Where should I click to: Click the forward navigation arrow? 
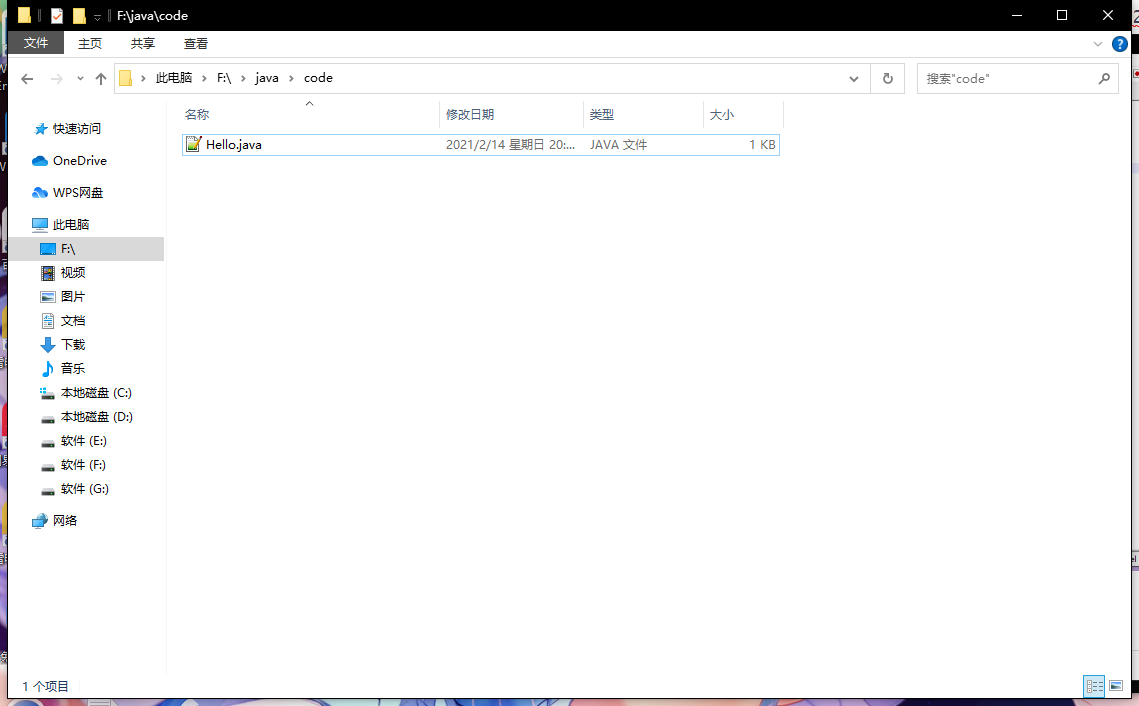click(56, 78)
